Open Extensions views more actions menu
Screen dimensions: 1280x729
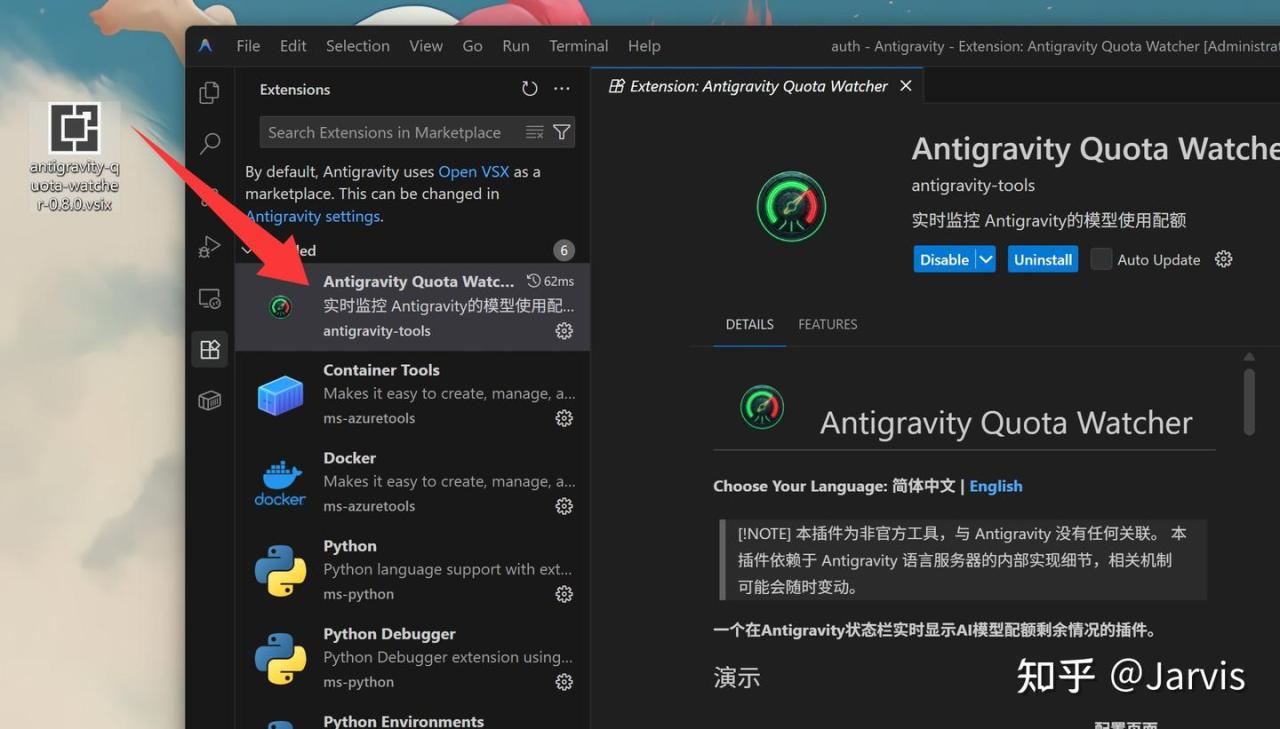562,89
